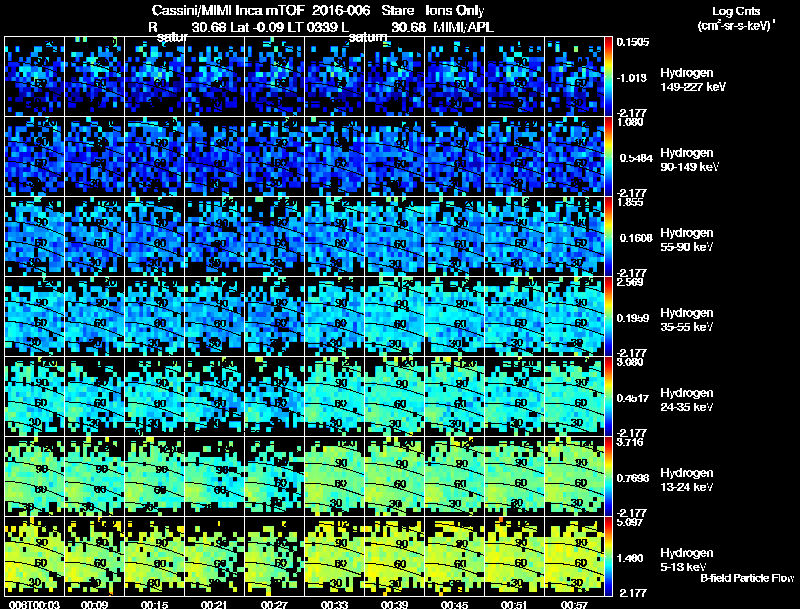The height and width of the screenshot is (609, 800).
Task: Select the 24-35 keV panel at 00:21
Action: [214, 397]
